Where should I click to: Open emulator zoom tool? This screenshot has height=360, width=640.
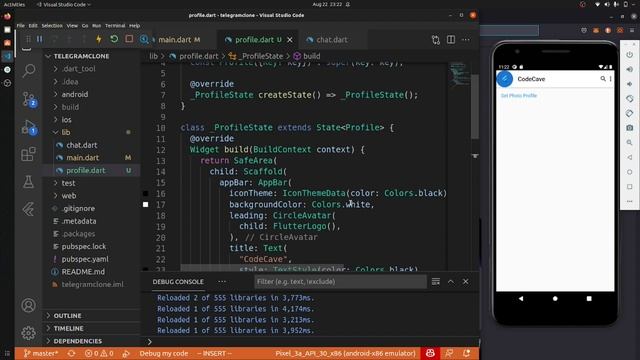coord(629,142)
